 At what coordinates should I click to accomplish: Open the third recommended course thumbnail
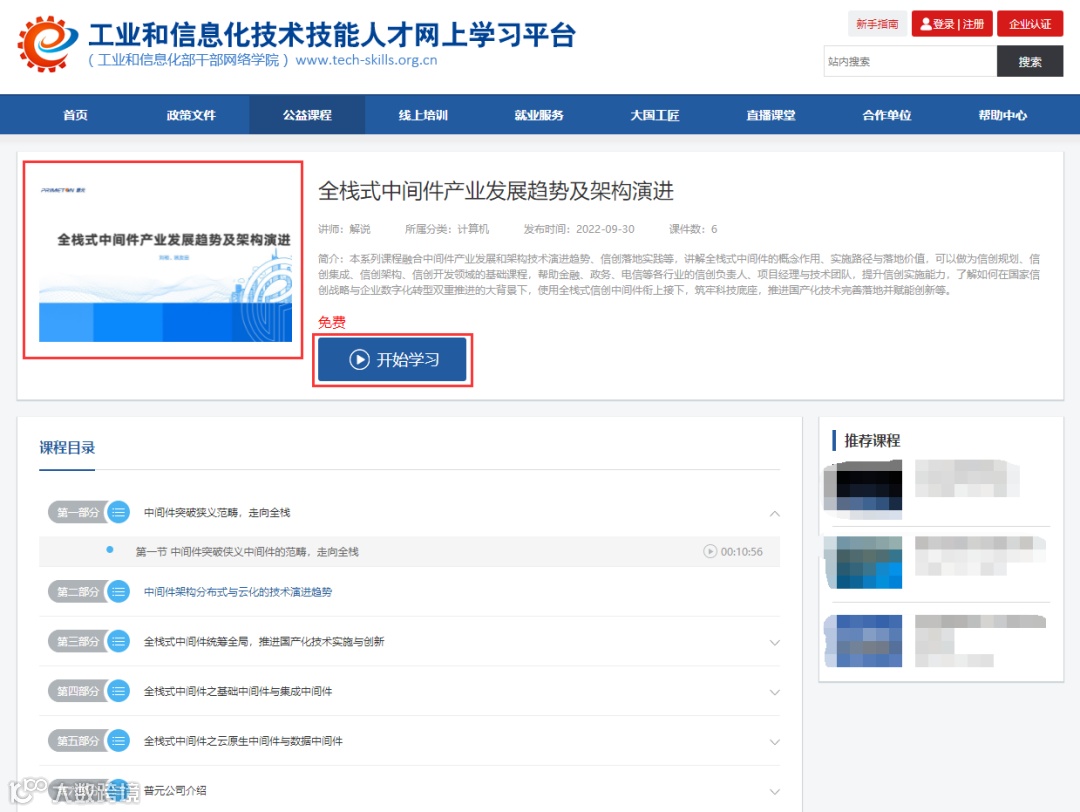coord(863,641)
